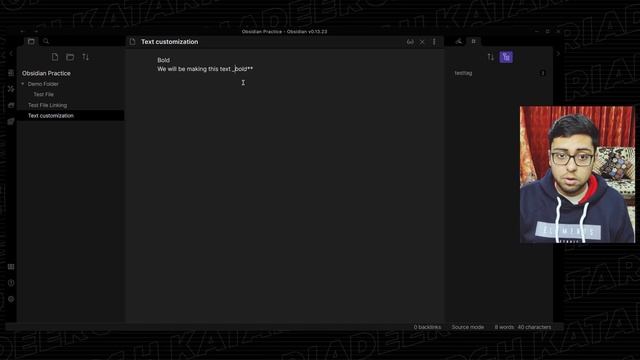Open the backlinks tab in right sidebar
640x360 pixels.
point(459,42)
